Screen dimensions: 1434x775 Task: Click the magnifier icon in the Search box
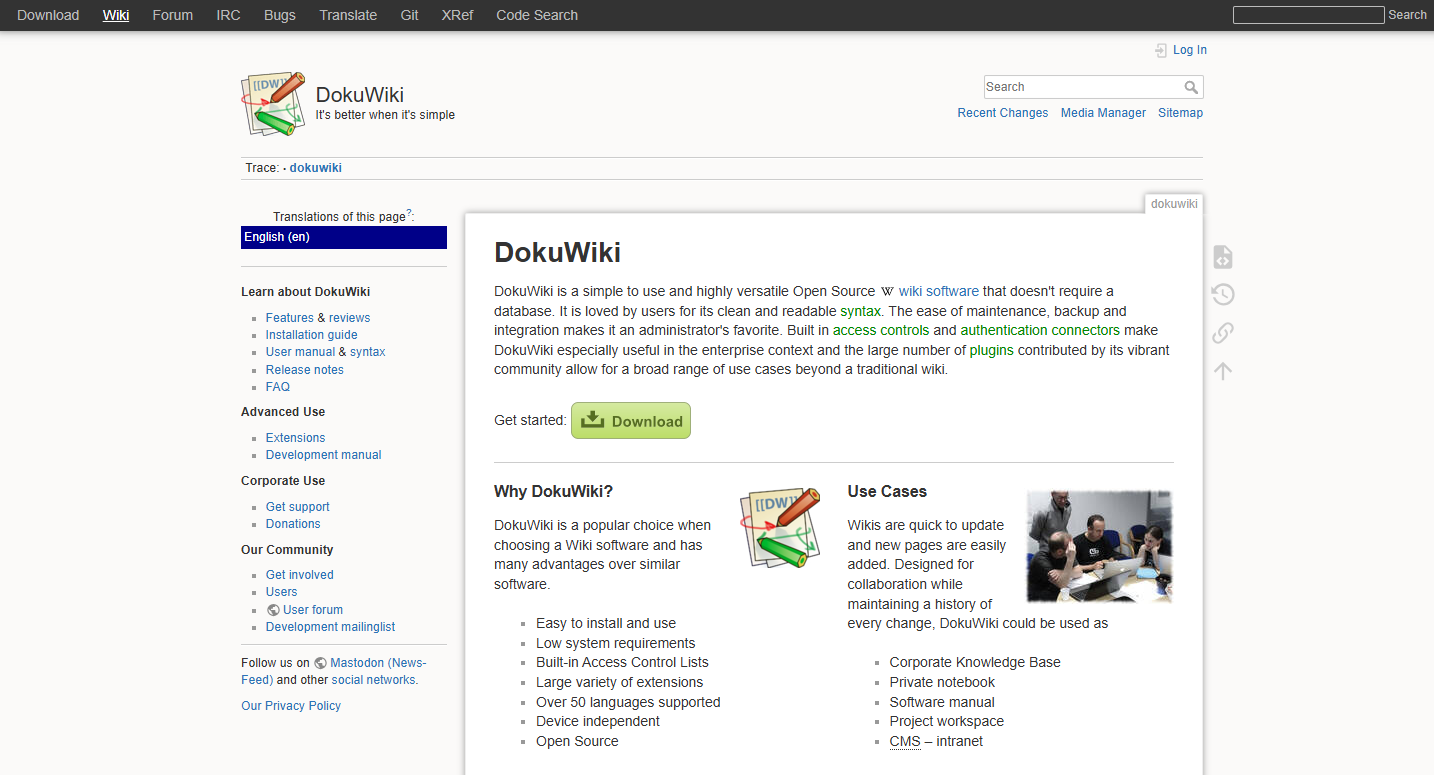tap(1191, 87)
